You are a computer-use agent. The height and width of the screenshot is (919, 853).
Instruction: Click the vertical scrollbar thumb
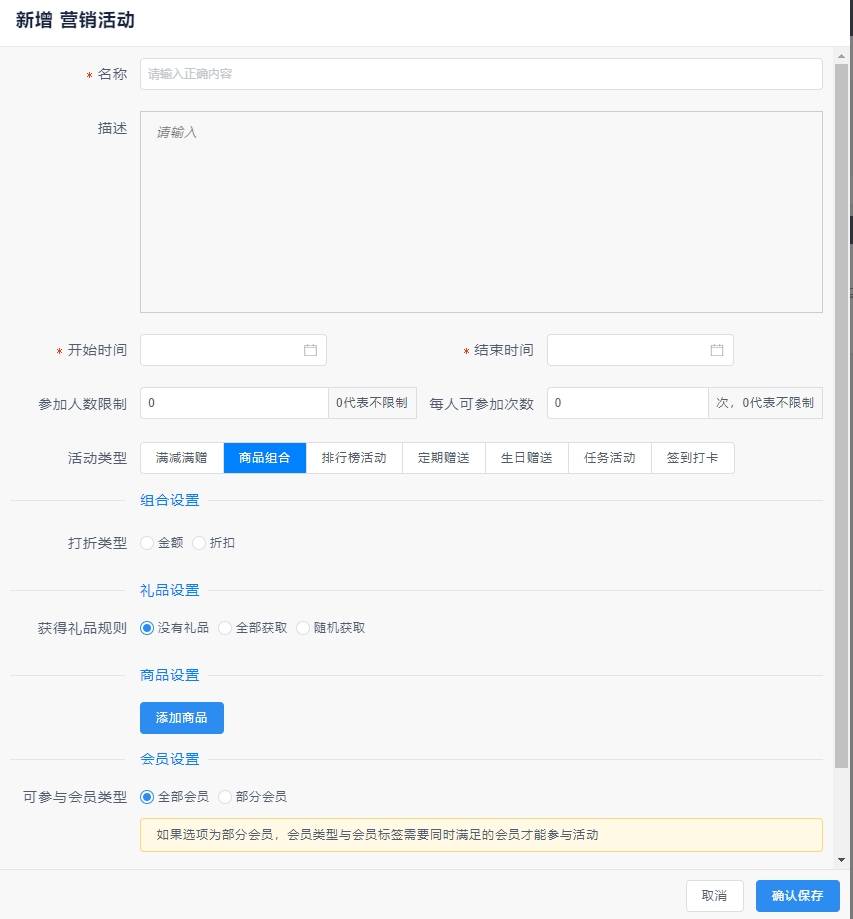coord(841,415)
